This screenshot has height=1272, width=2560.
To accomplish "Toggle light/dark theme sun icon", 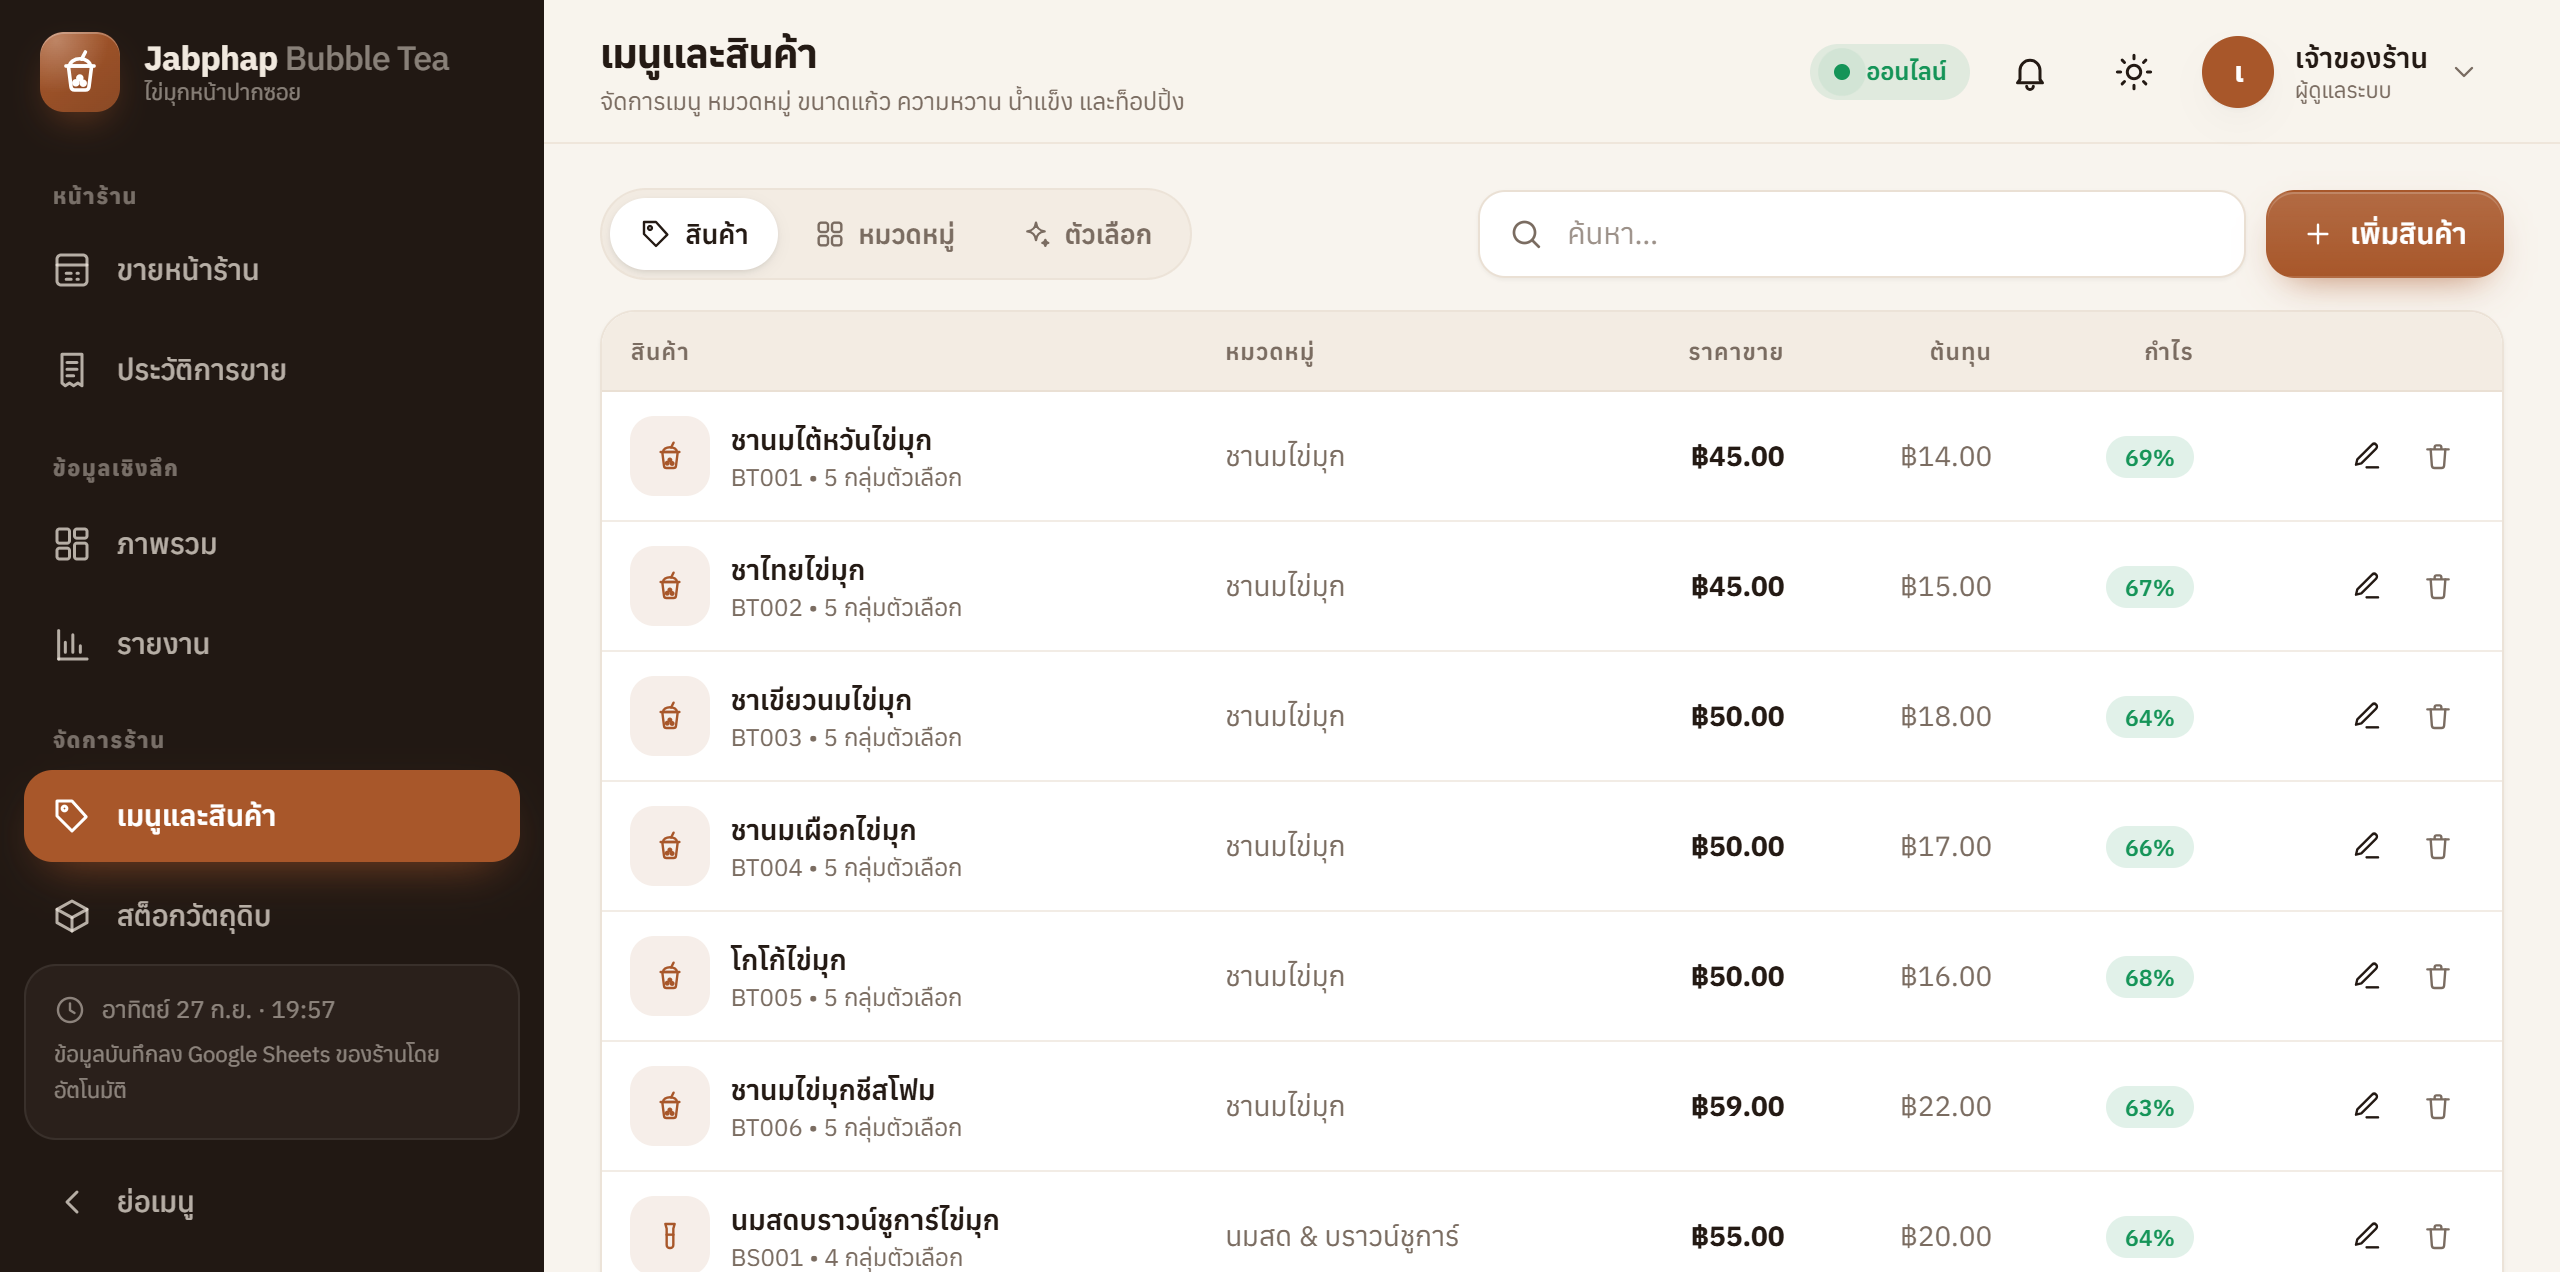I will pyautogui.click(x=2133, y=72).
